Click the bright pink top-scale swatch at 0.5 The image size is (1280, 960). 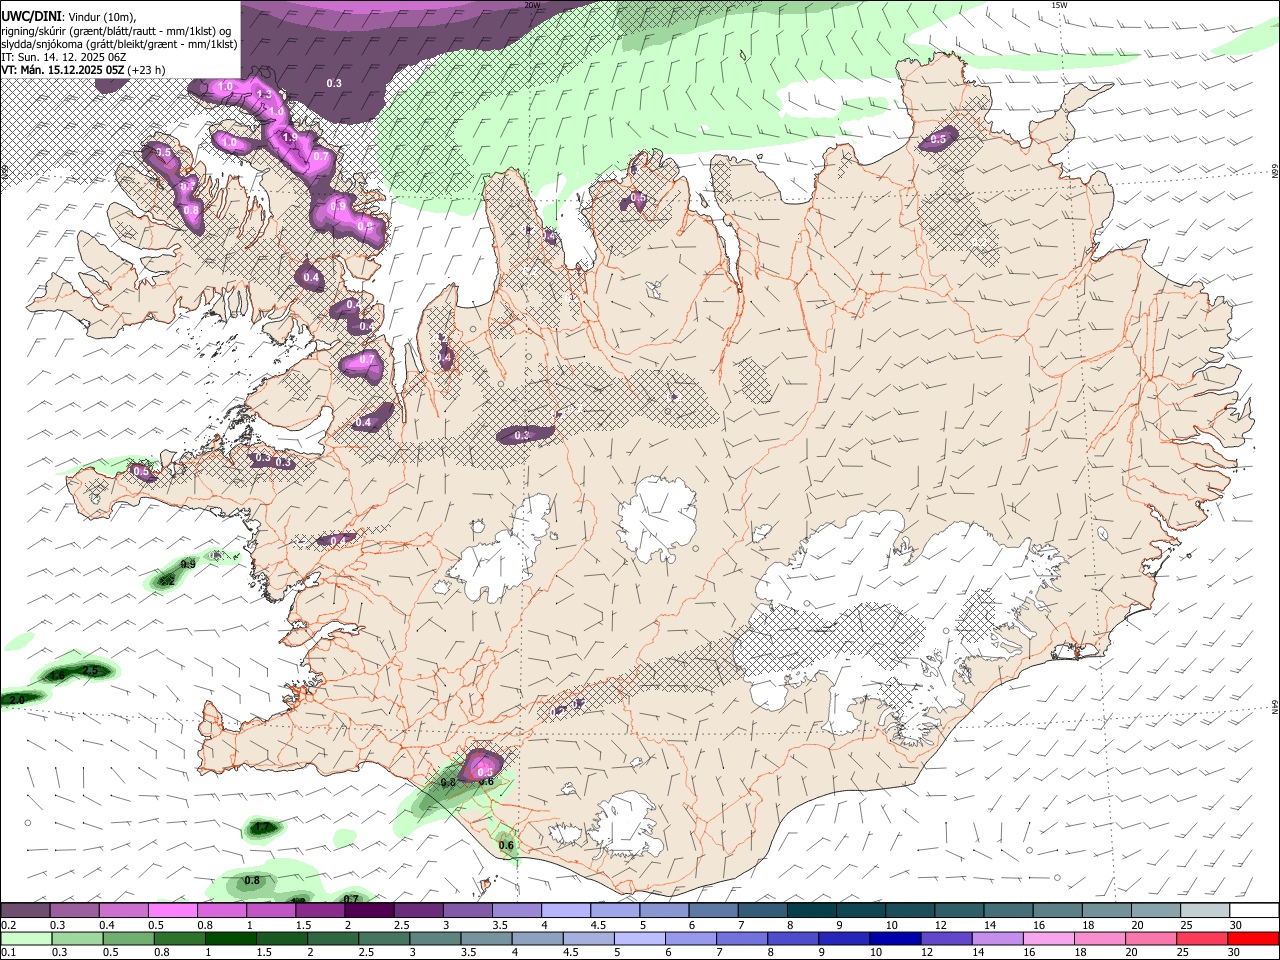pos(173,909)
